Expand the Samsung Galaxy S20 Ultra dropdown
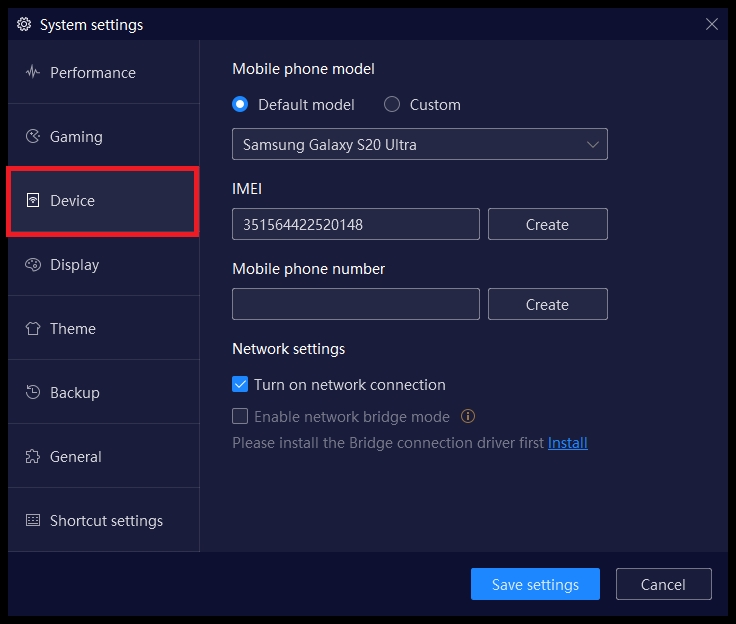Image resolution: width=736 pixels, height=624 pixels. [x=419, y=145]
